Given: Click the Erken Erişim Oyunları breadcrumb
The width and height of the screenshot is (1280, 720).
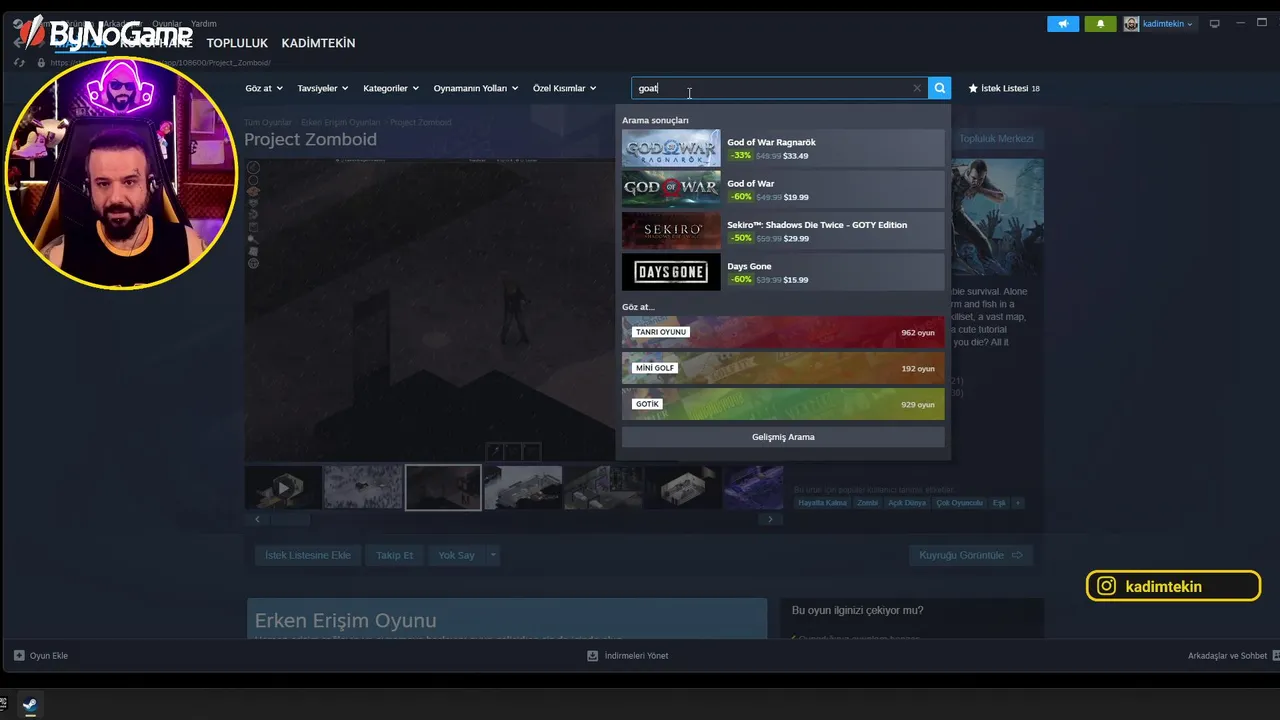Looking at the screenshot, I should pyautogui.click(x=341, y=122).
